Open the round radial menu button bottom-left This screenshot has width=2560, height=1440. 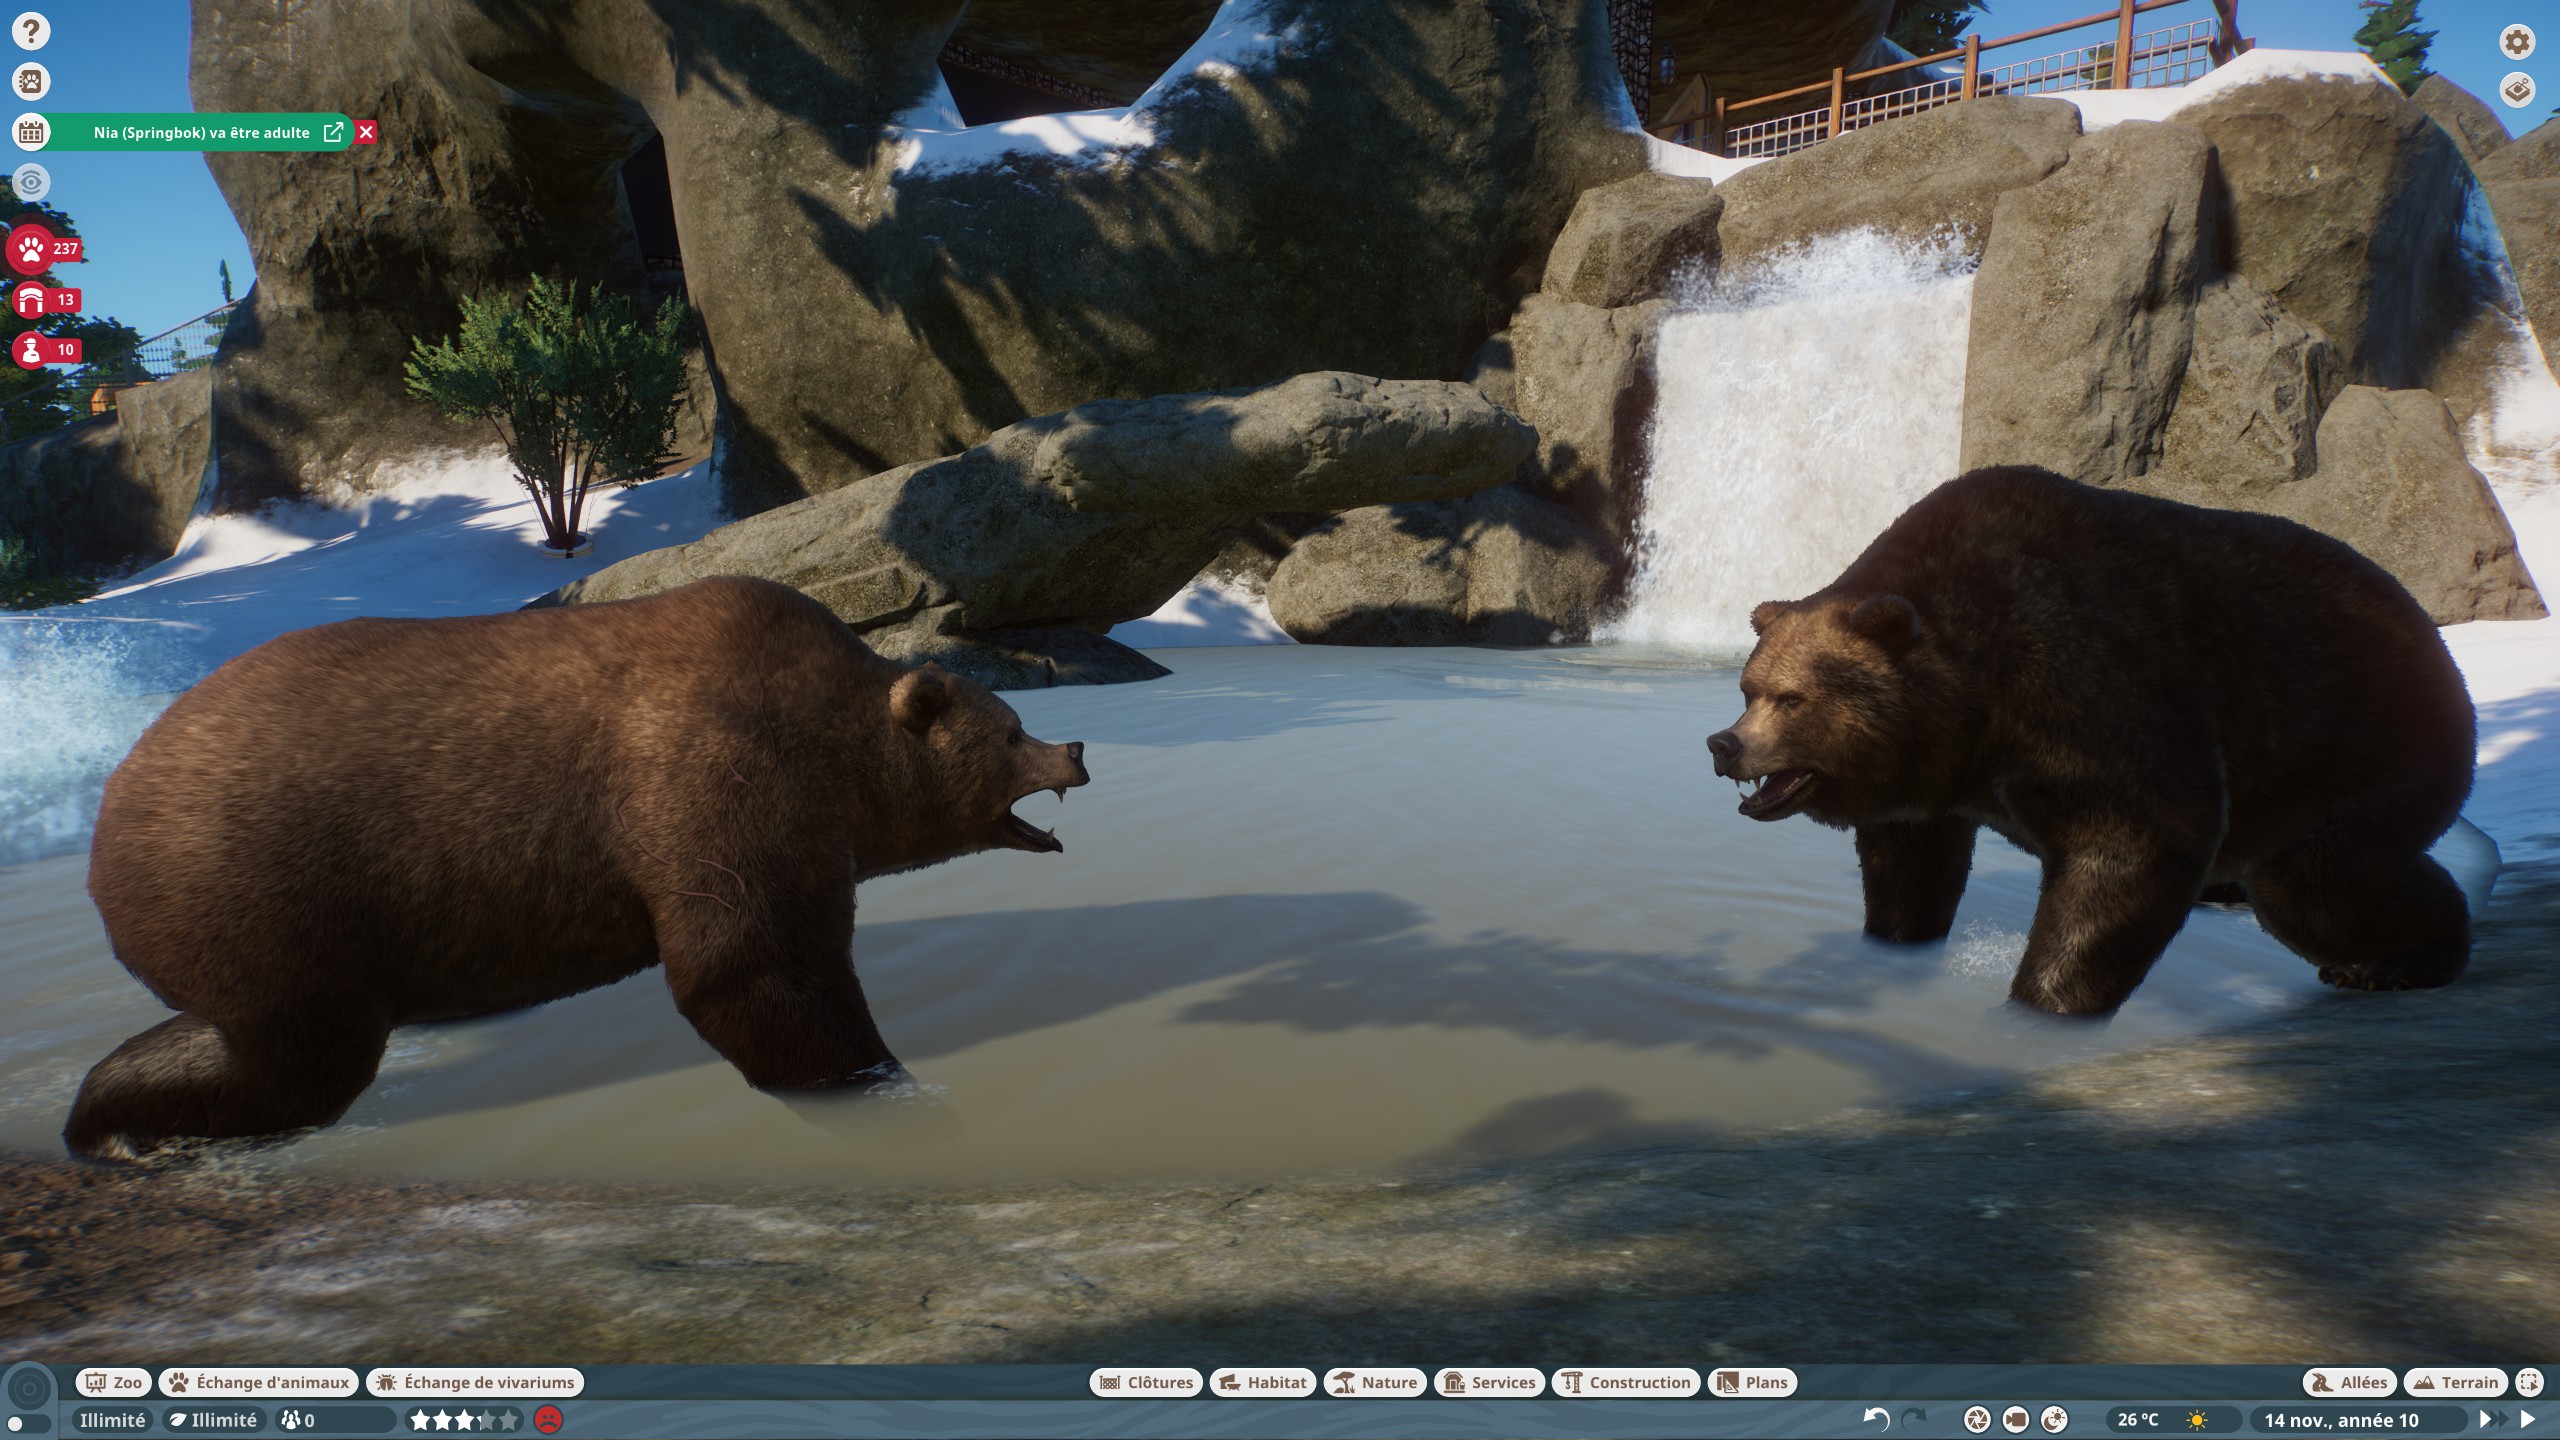click(29, 1388)
